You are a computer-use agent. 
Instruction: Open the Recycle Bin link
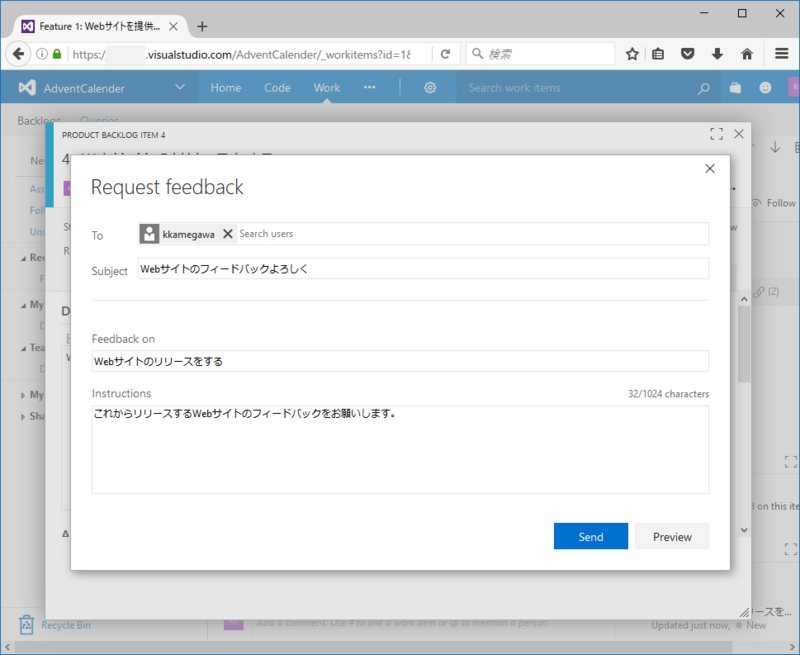pos(66,625)
